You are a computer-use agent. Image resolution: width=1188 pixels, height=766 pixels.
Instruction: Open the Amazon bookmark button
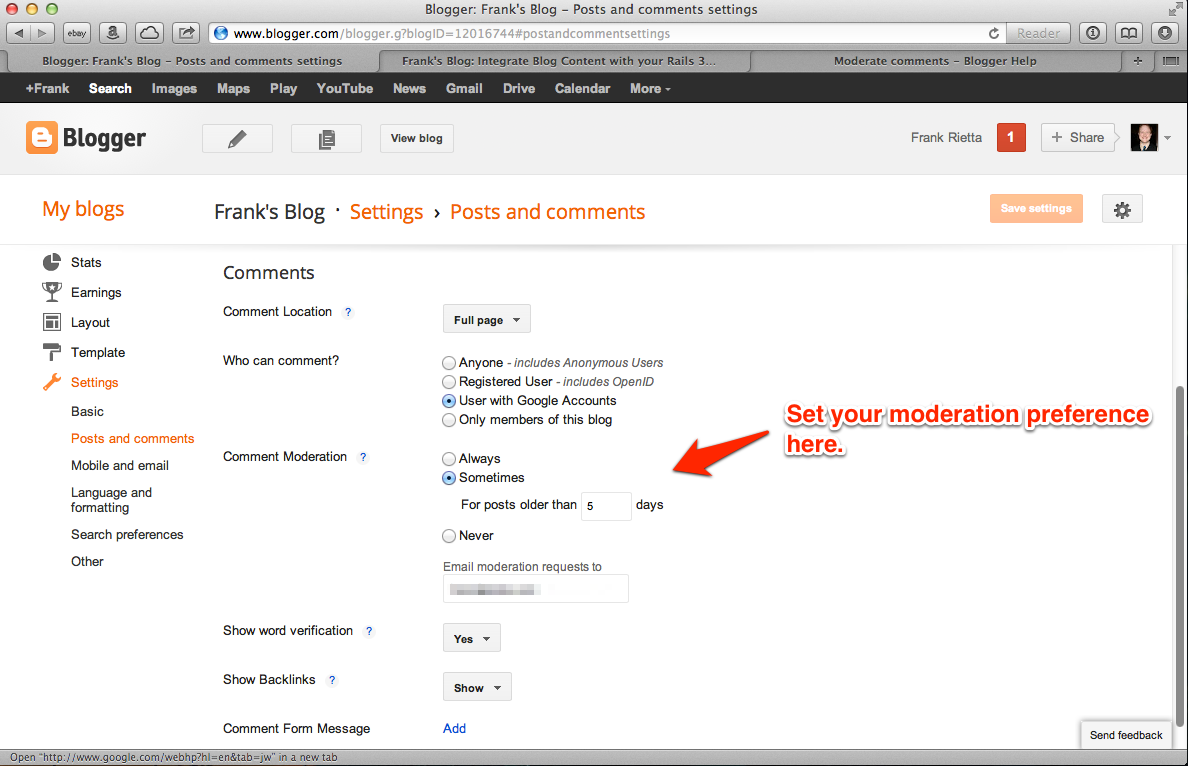pyautogui.click(x=112, y=33)
